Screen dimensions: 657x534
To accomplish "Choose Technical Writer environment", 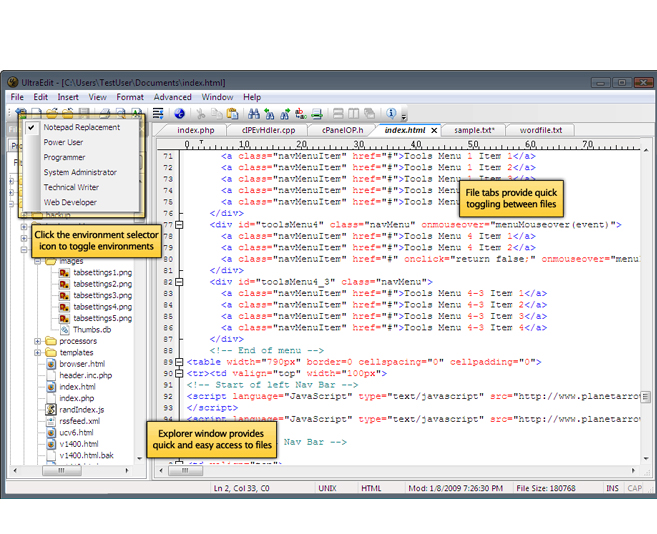I will tap(71, 187).
